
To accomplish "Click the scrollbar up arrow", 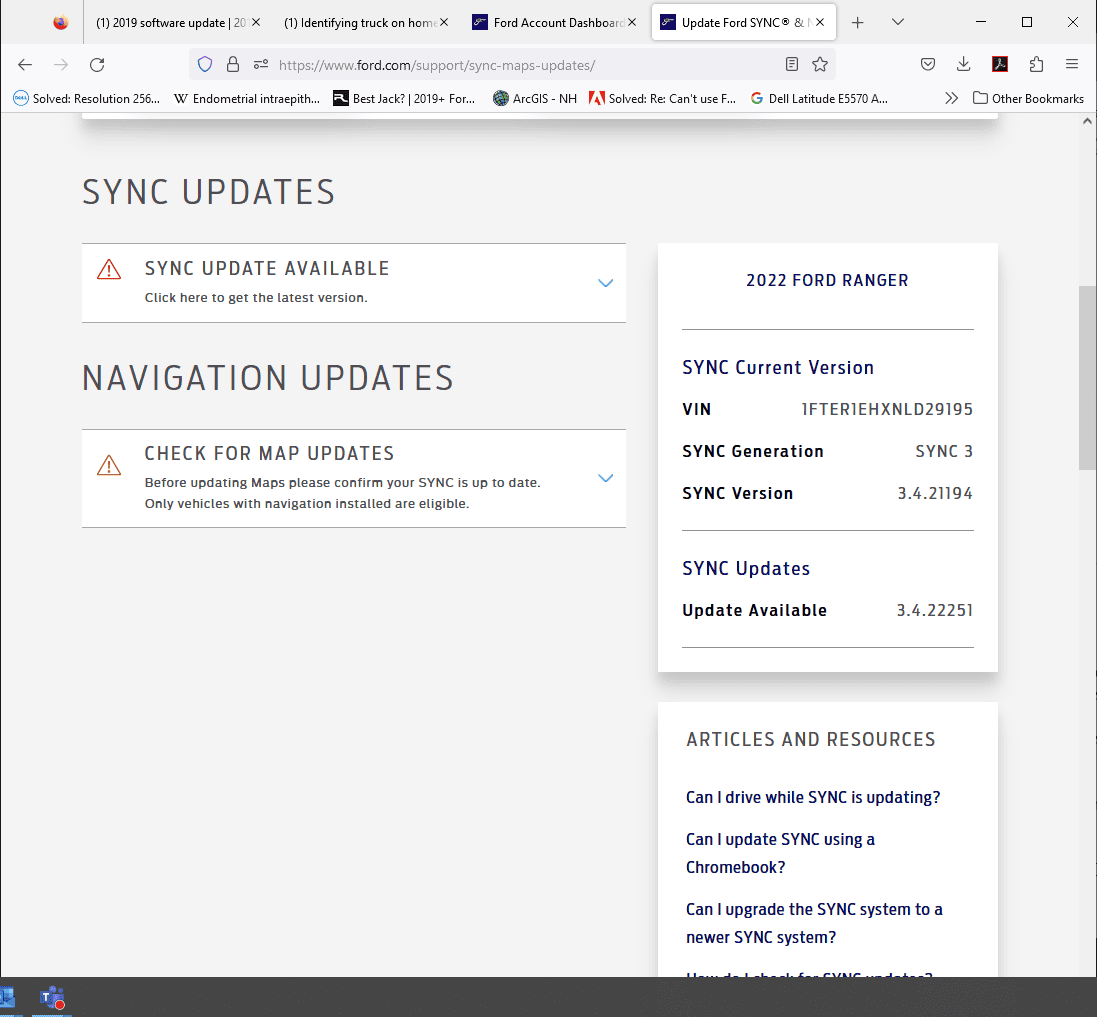I will point(1087,121).
